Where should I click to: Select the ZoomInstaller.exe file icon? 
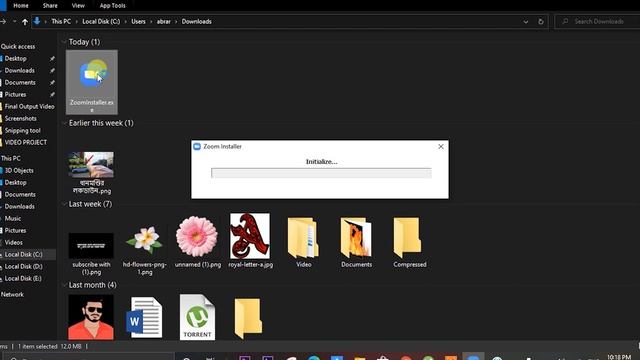coord(92,82)
